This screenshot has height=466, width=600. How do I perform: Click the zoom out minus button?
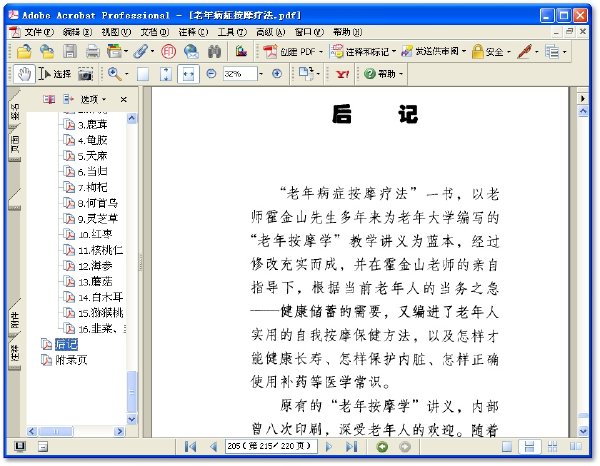point(211,73)
